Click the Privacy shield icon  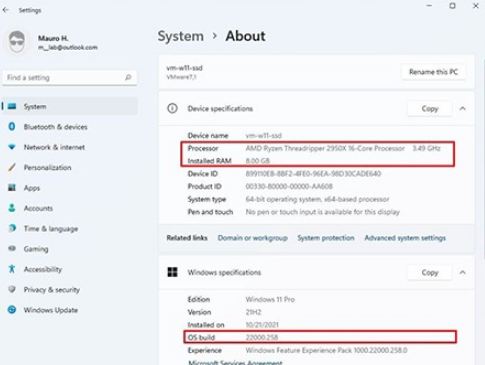(12, 289)
